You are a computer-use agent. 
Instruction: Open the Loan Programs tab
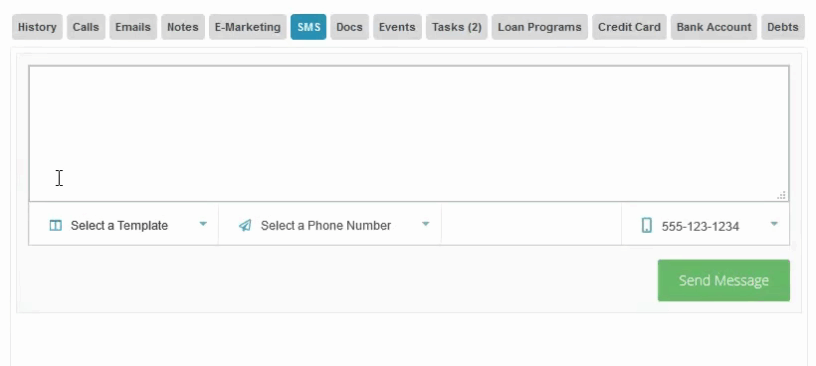click(x=540, y=27)
